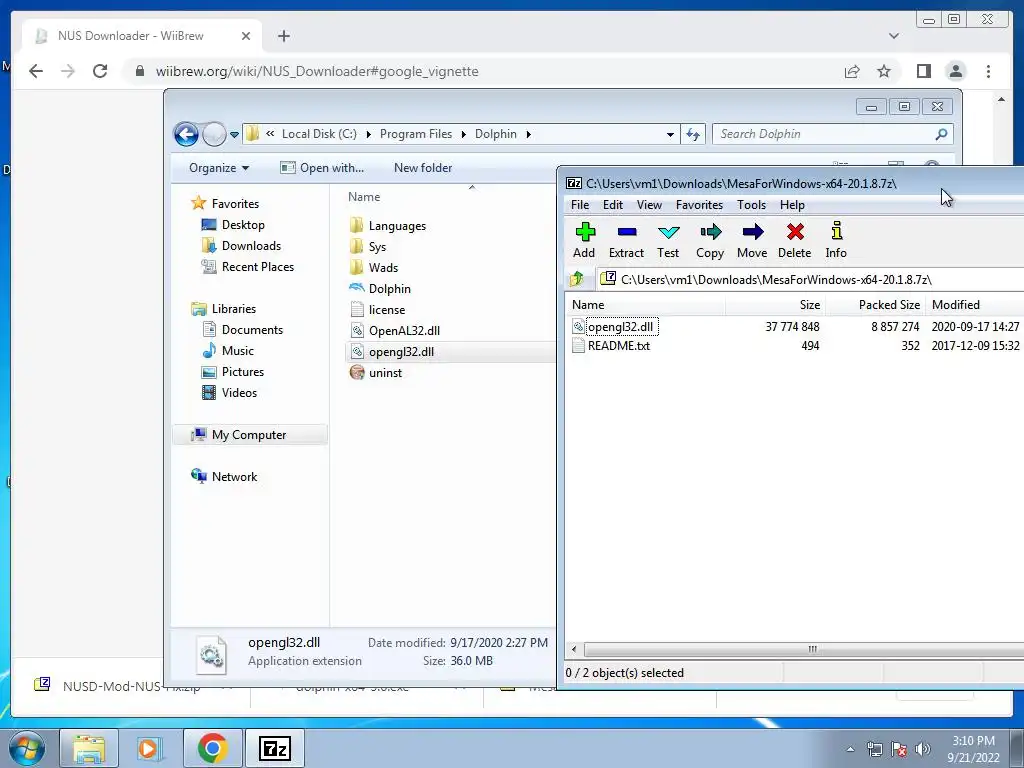Viewport: 1024px width, 768px height.
Task: Select the Languages folder in Dolphin directory
Action: pos(388,226)
